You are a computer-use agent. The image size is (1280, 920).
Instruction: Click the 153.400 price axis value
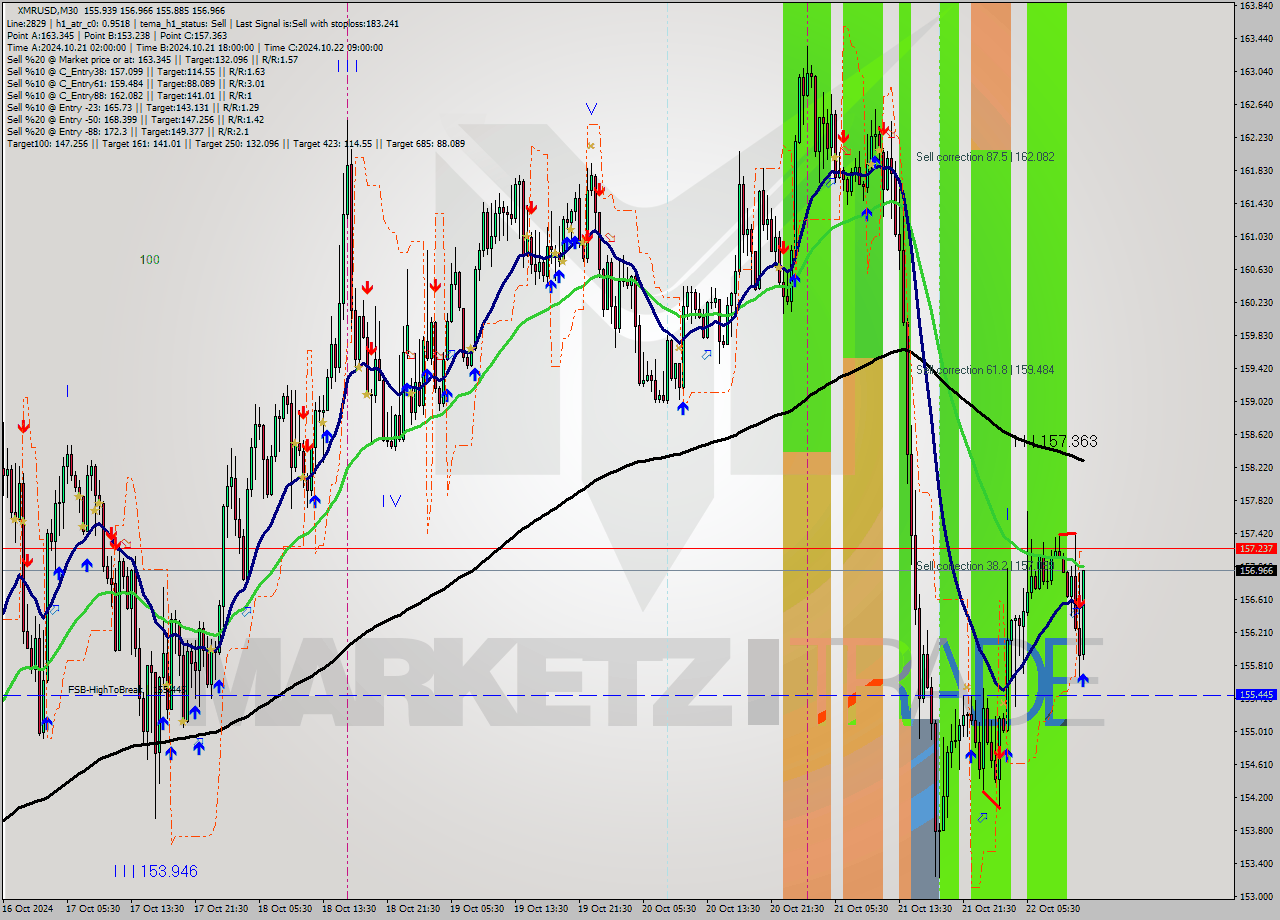pos(1255,863)
